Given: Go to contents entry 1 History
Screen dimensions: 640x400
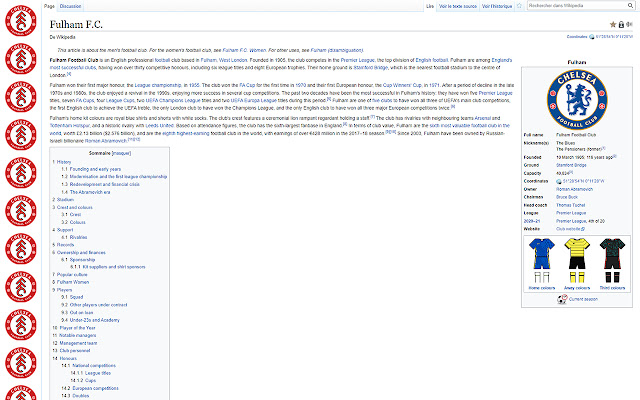Looking at the screenshot, I should tap(62, 162).
